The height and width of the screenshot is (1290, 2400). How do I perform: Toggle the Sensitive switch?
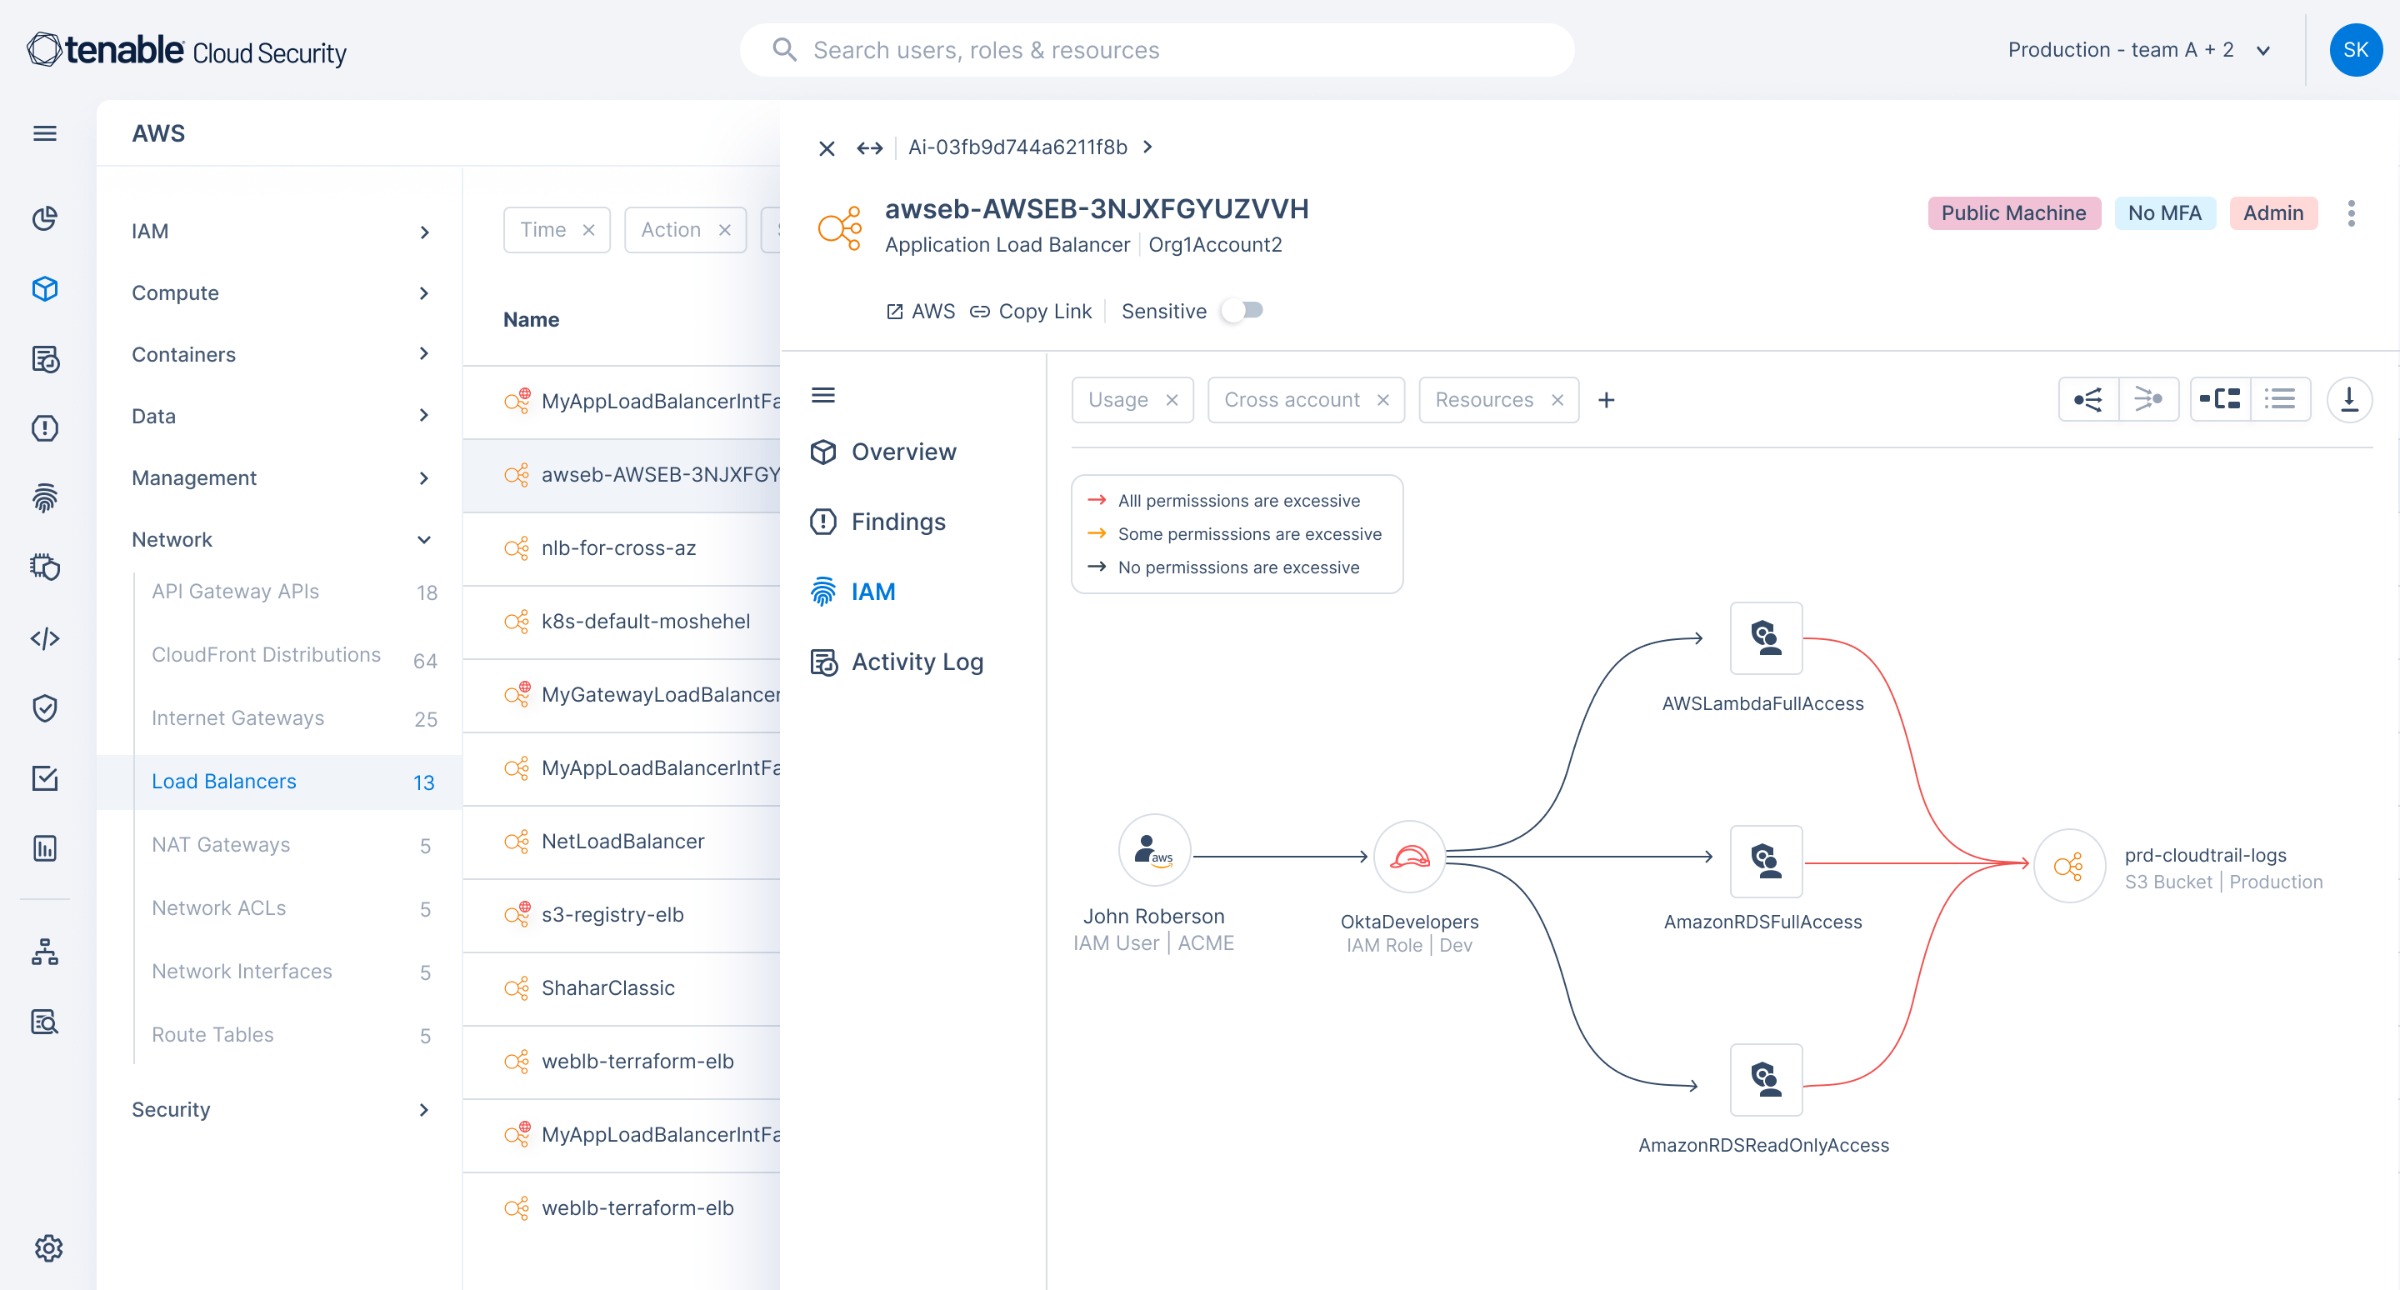tap(1243, 311)
